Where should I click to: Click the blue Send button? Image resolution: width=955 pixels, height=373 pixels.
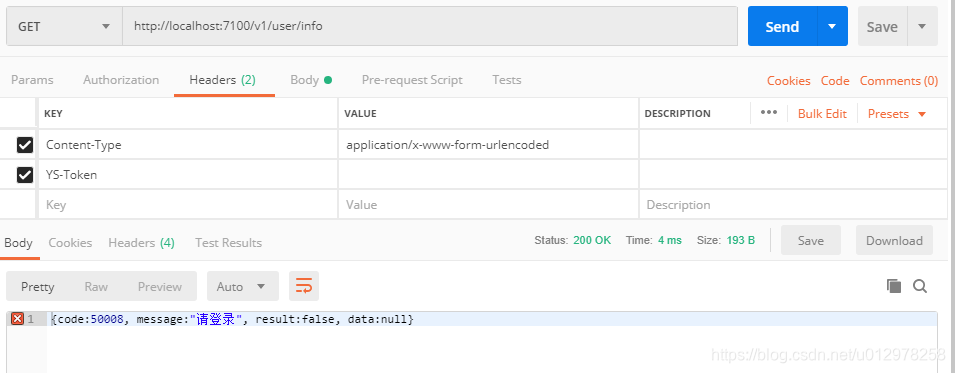782,26
